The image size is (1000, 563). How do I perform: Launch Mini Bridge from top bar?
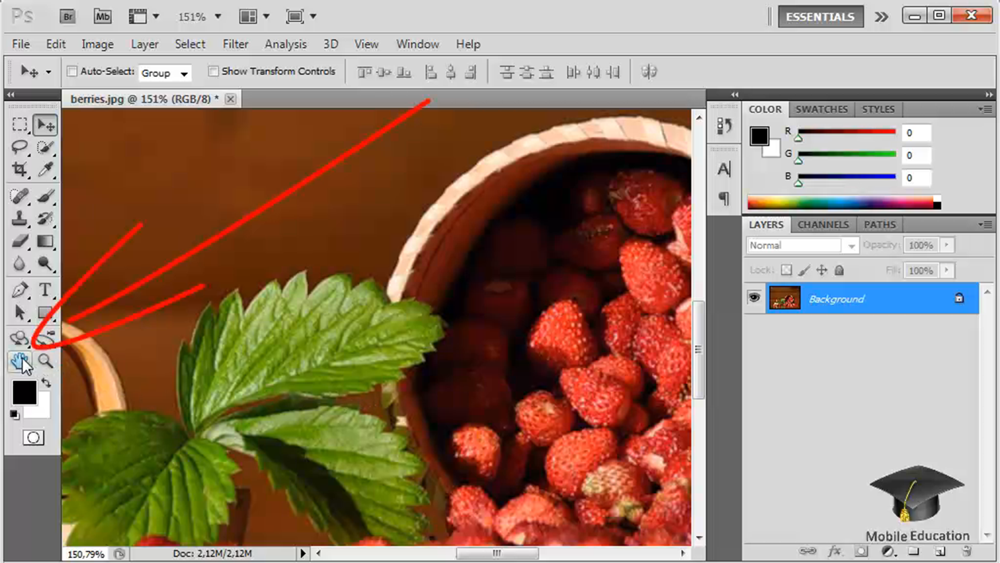pos(102,17)
